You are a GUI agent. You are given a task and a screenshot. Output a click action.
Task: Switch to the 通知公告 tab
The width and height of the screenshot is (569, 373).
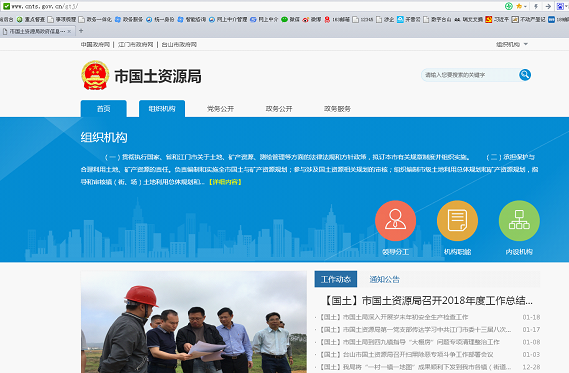[x=384, y=279]
